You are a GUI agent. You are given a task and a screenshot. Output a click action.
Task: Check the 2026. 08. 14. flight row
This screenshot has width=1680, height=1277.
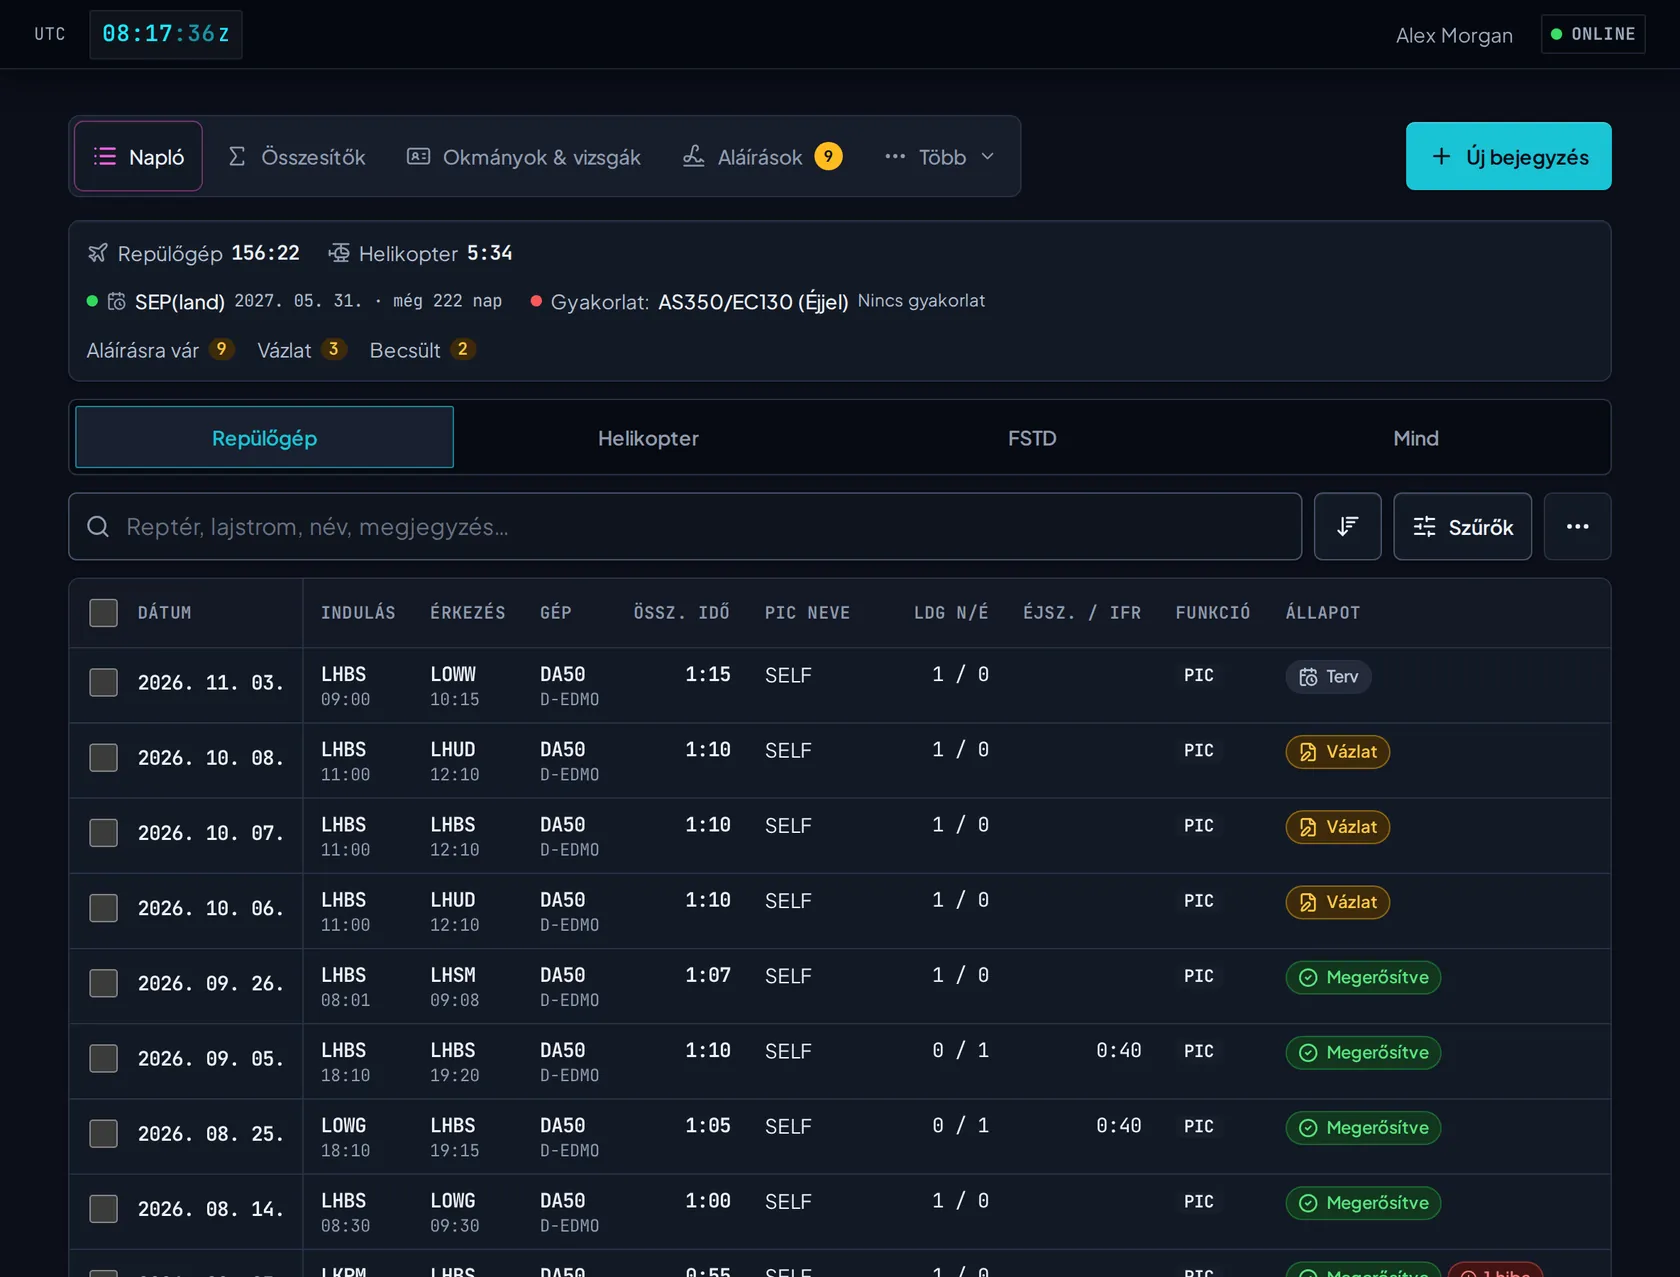tap(103, 1208)
